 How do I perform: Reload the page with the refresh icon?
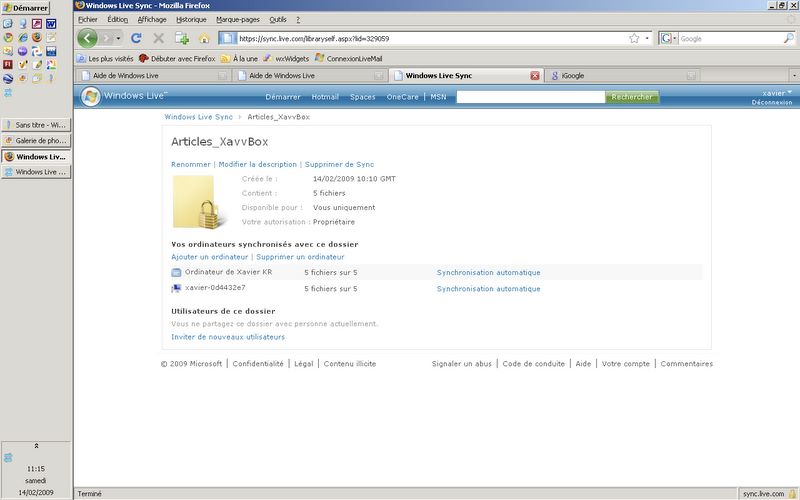click(x=136, y=38)
